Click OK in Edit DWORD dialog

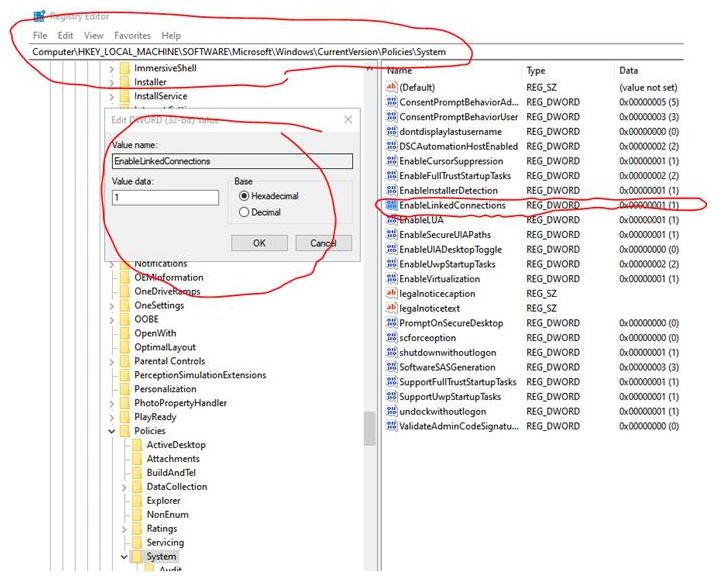coord(259,243)
